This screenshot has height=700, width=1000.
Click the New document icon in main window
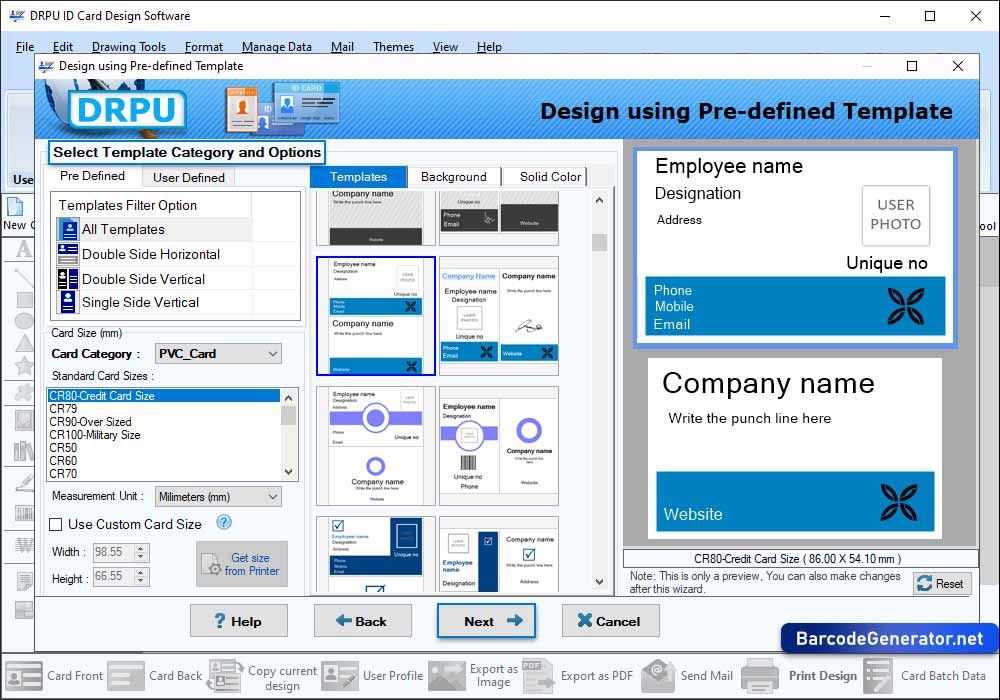15,207
